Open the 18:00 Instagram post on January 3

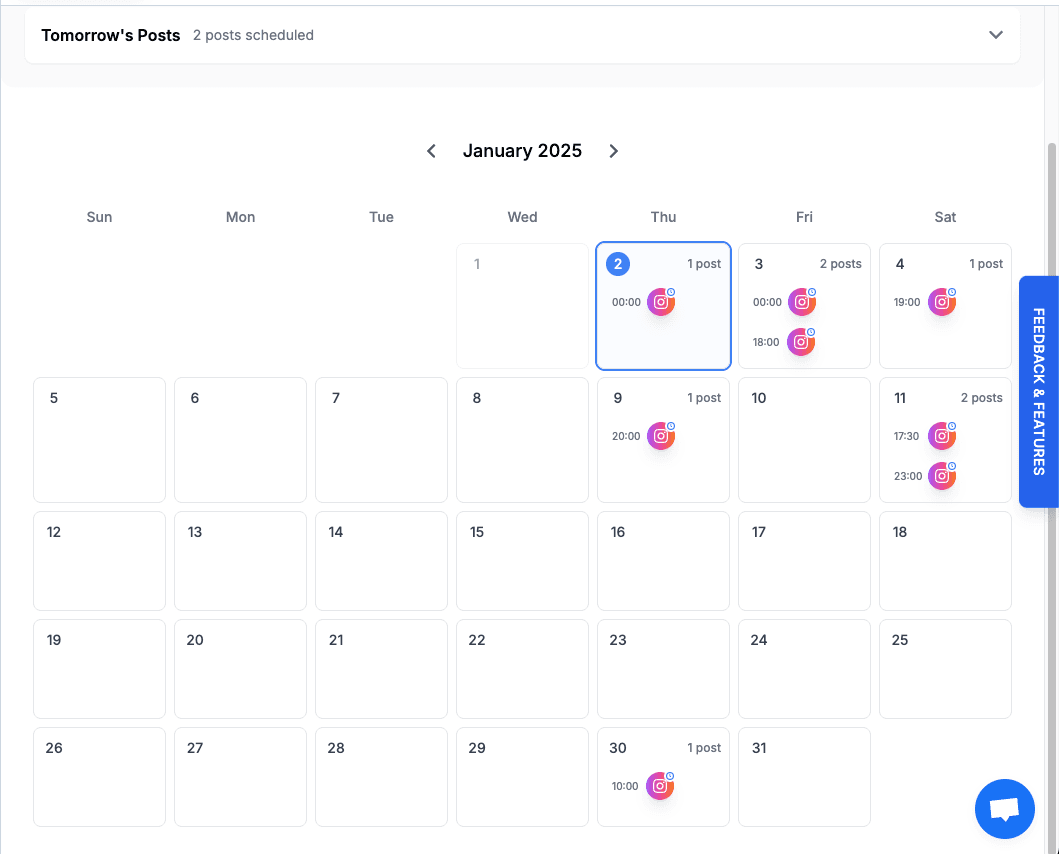pyautogui.click(x=801, y=342)
